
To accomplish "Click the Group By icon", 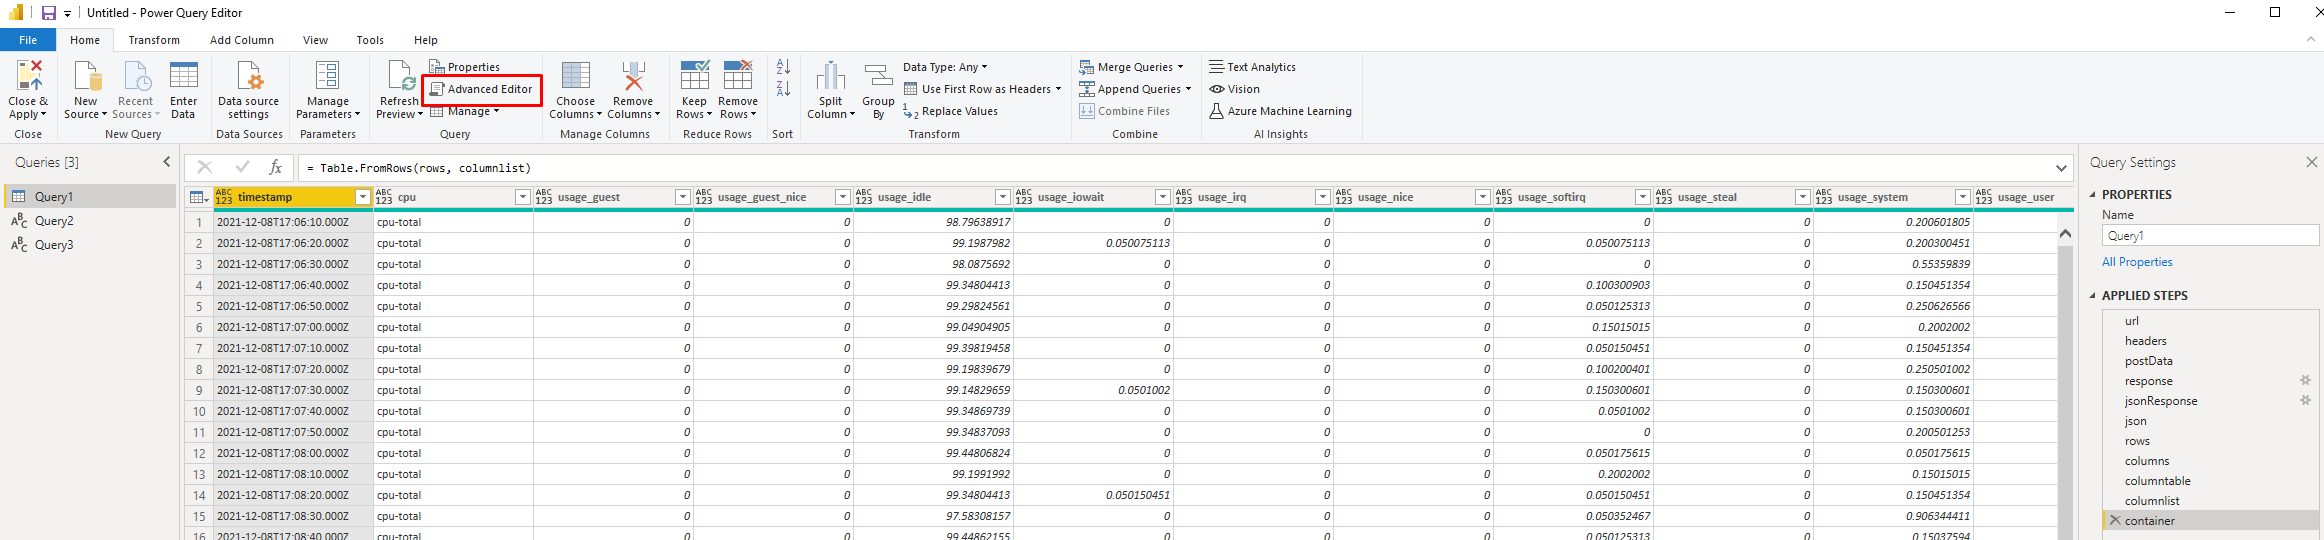I will point(878,76).
